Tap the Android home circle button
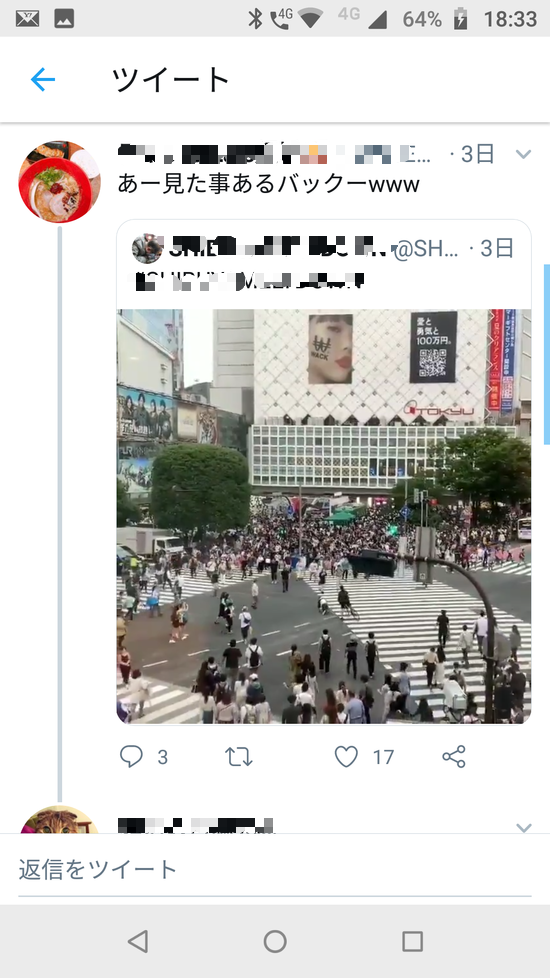This screenshot has width=550, height=978. [x=275, y=941]
